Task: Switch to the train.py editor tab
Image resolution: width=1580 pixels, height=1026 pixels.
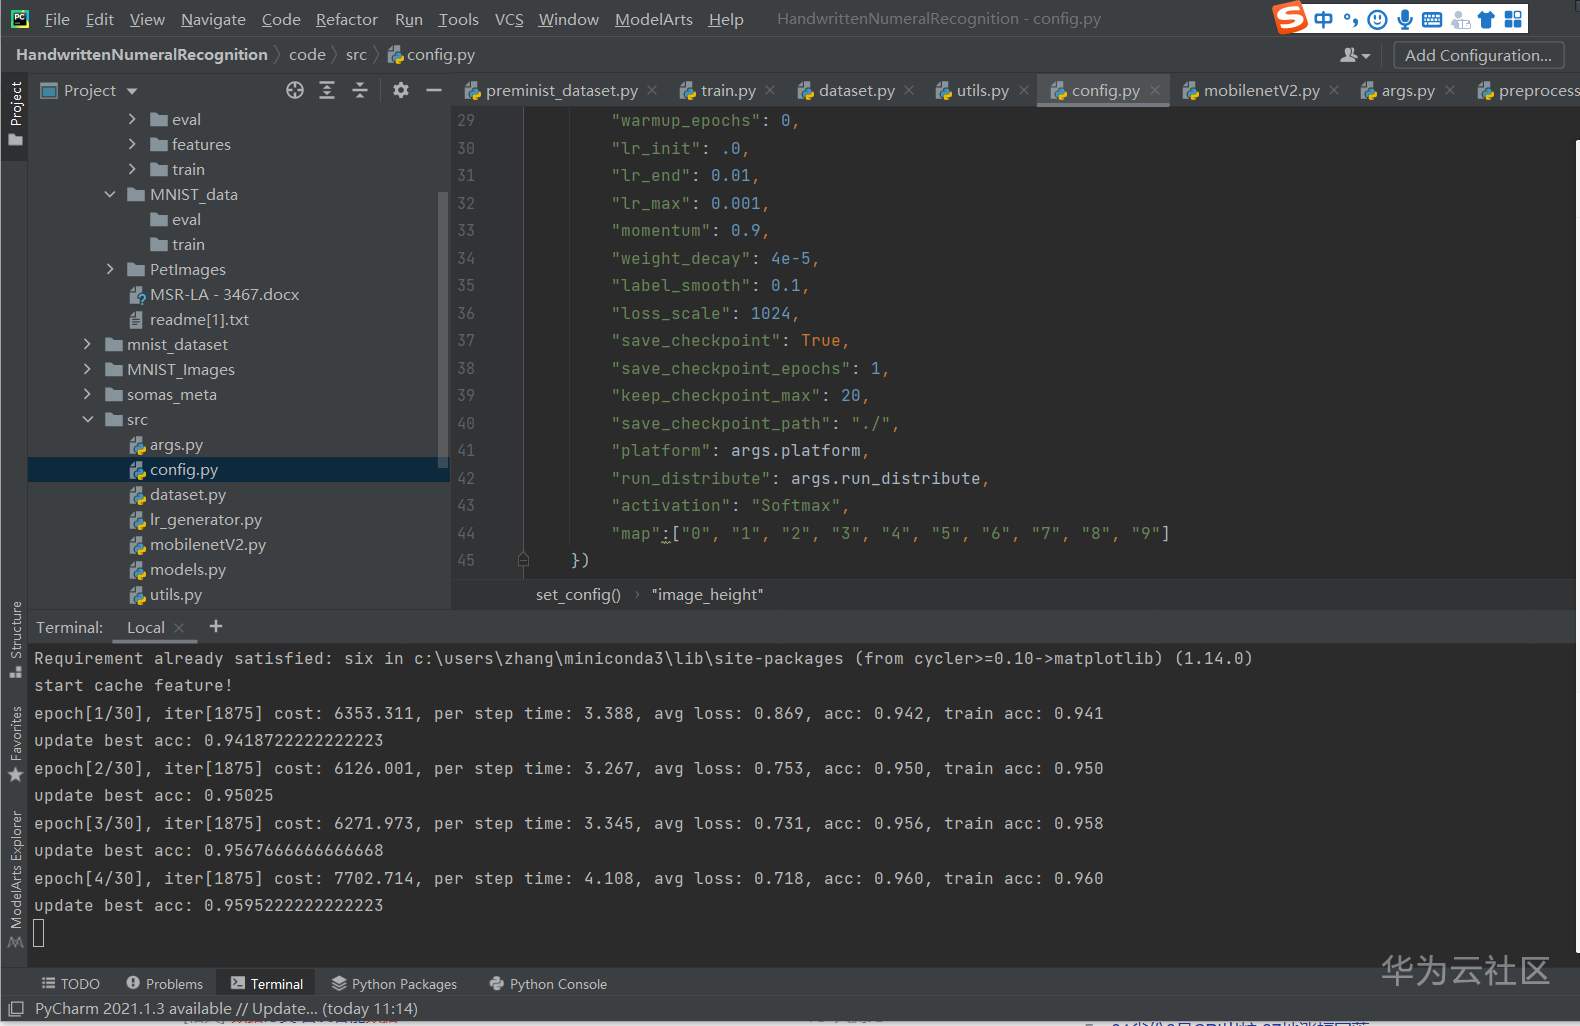Action: [x=727, y=91]
